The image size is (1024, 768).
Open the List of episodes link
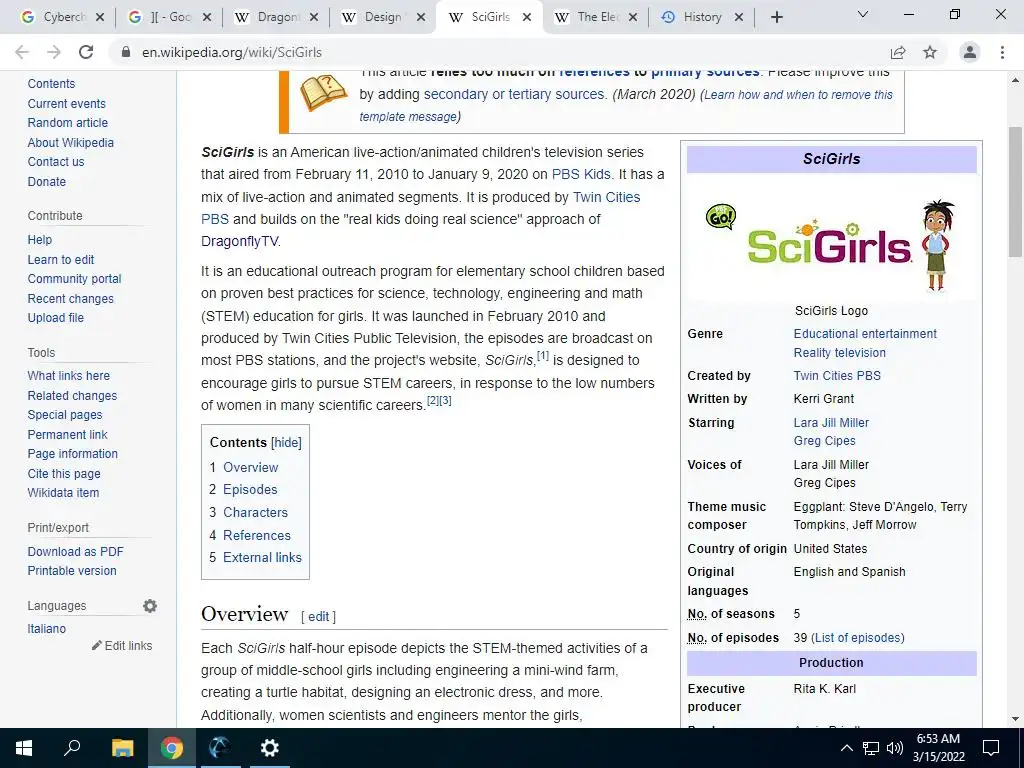pyautogui.click(x=857, y=638)
